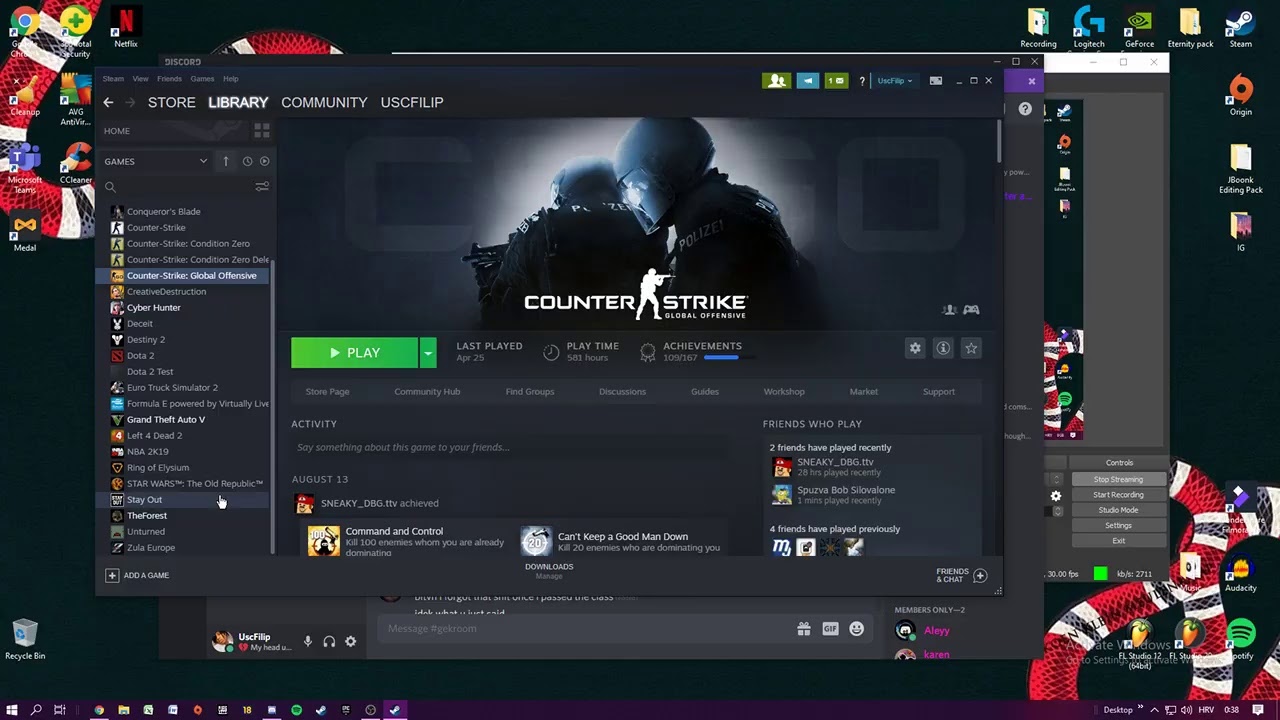
Task: Open Eternity pack folder on desktop
Action: point(1190,28)
